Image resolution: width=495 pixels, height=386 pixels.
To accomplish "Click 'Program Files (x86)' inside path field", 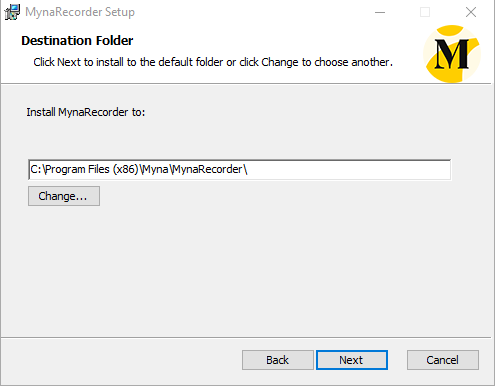I will click(92, 170).
